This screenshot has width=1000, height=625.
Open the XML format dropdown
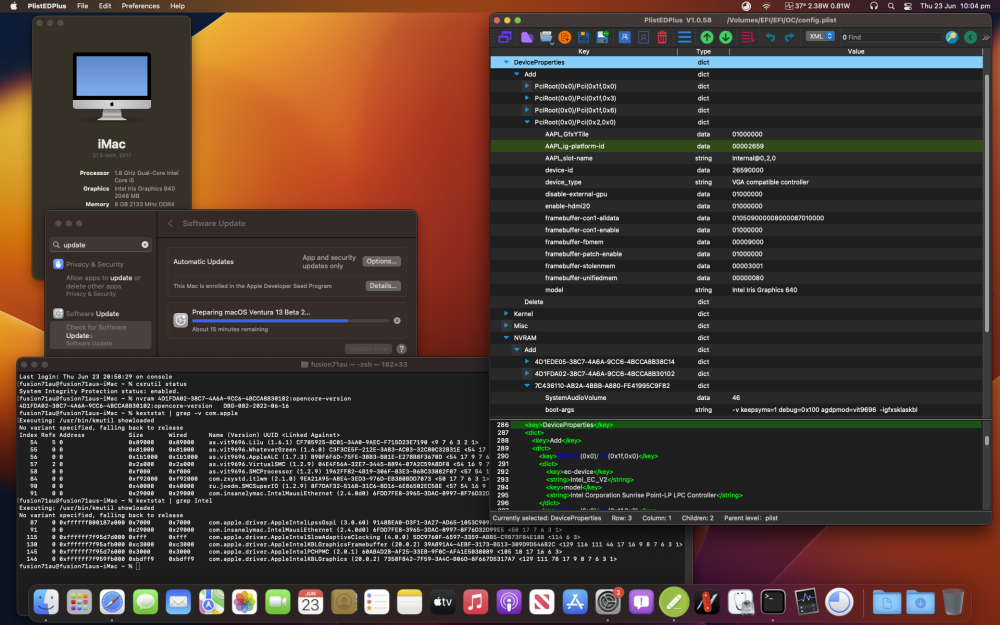pos(820,36)
